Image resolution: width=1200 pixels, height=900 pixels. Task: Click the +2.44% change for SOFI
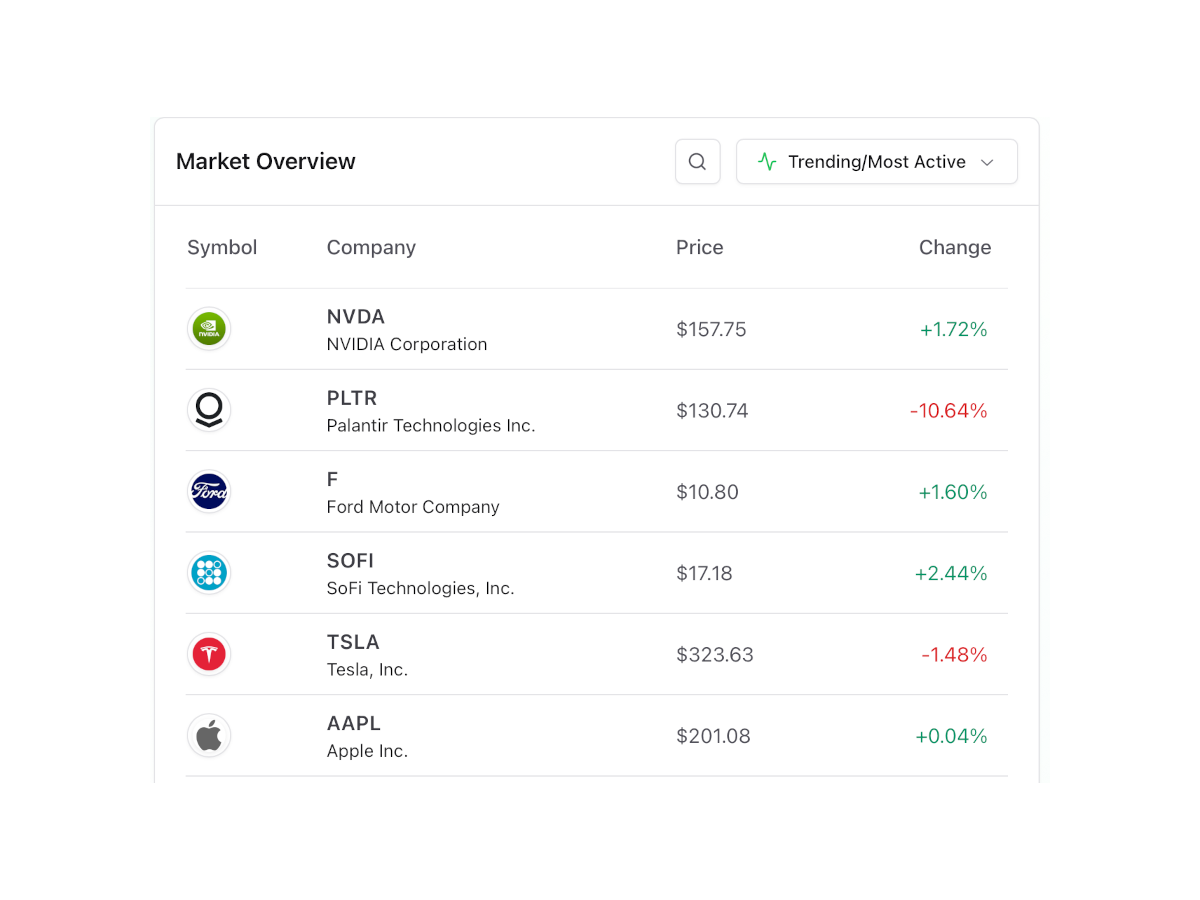click(953, 573)
